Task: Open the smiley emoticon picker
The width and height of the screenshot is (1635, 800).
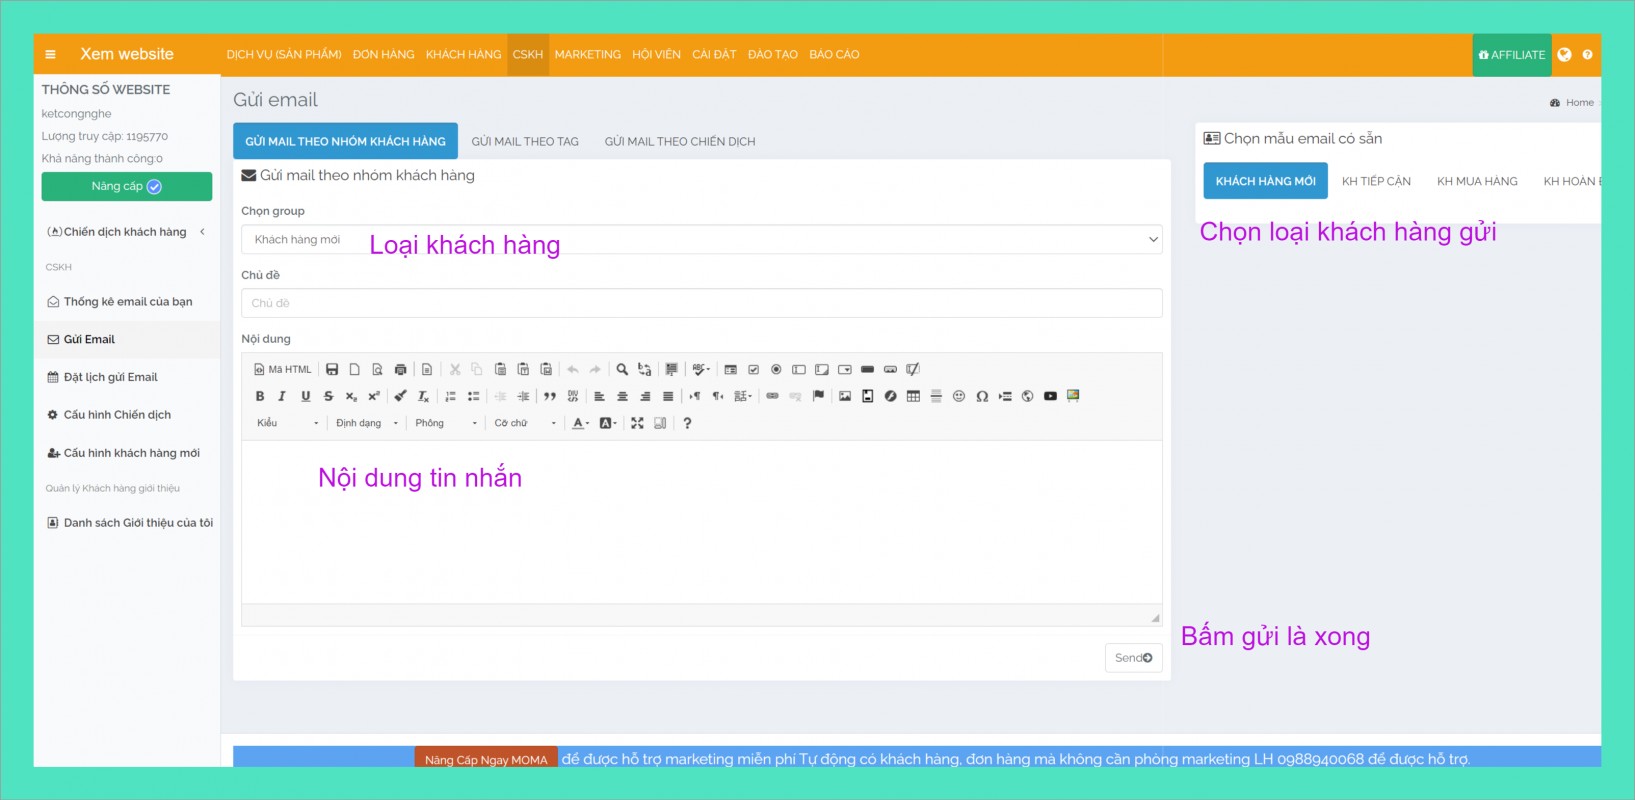Action: pos(959,396)
